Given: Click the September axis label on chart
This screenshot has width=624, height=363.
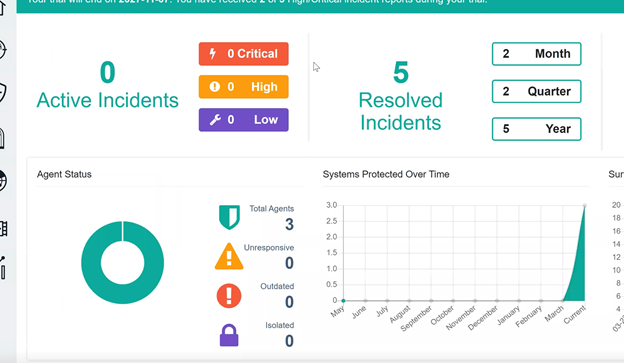Looking at the screenshot, I should tap(416, 318).
